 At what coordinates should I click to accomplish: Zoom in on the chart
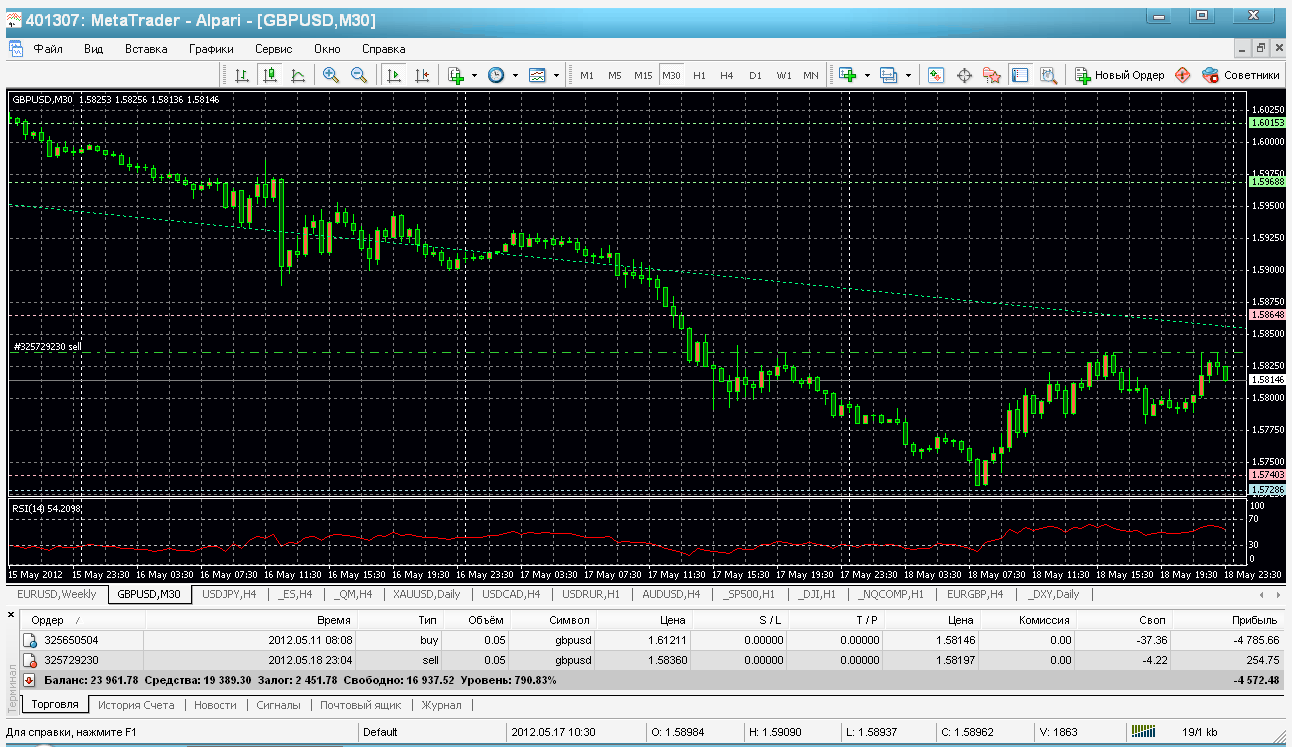(331, 75)
